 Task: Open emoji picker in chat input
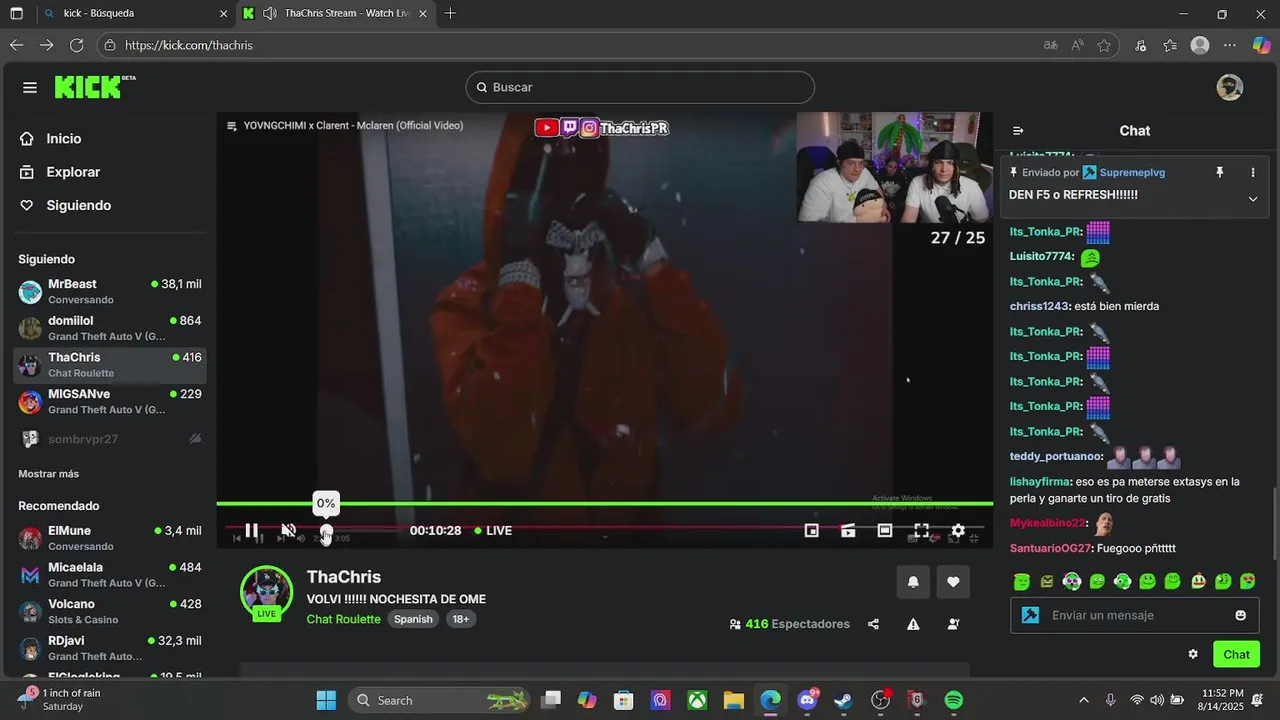coord(1241,615)
